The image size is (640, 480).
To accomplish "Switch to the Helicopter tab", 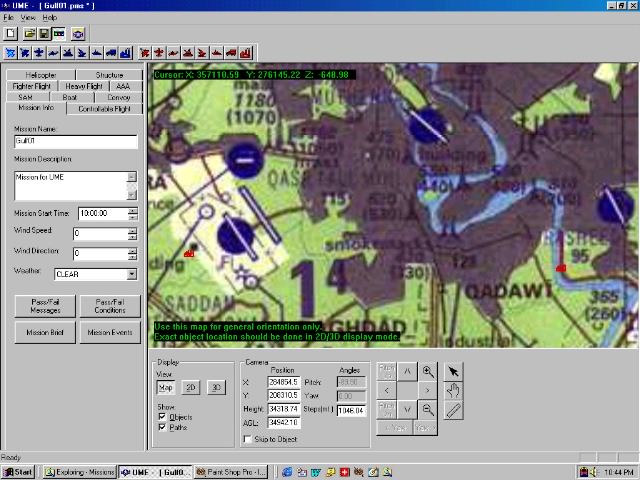I will point(36,75).
